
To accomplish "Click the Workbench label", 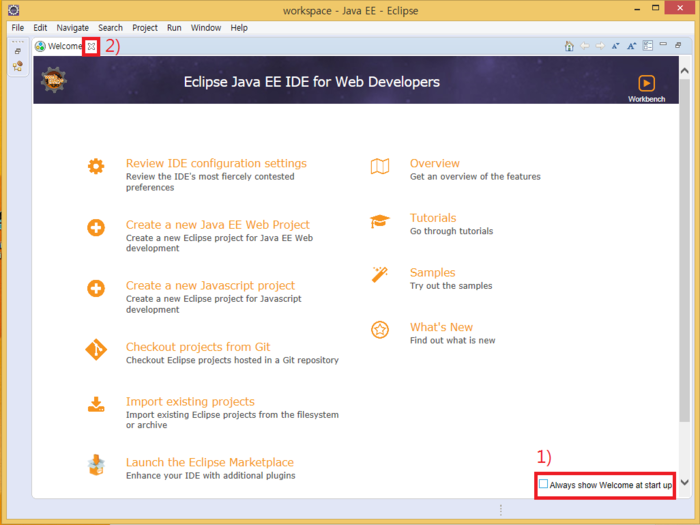I will [646, 99].
